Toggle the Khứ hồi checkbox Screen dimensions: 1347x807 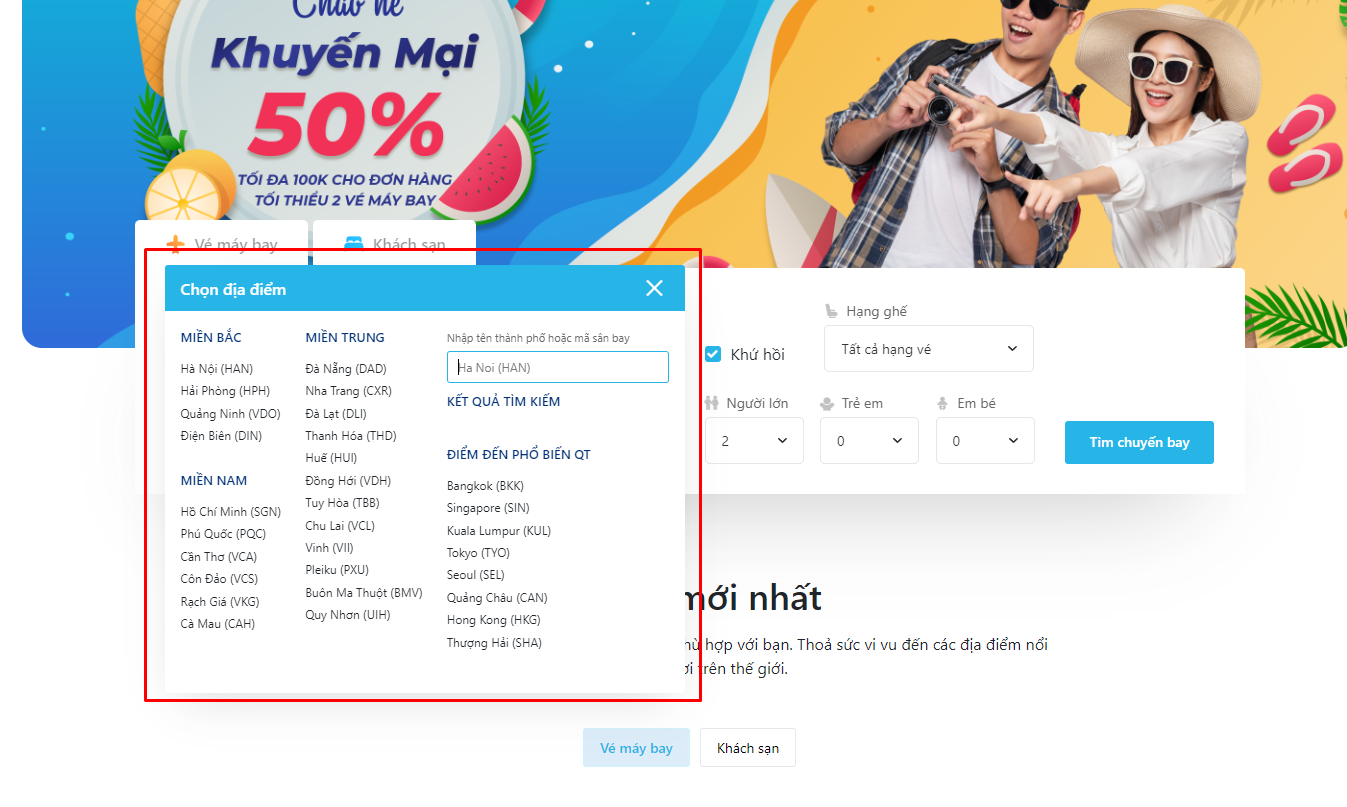point(713,354)
